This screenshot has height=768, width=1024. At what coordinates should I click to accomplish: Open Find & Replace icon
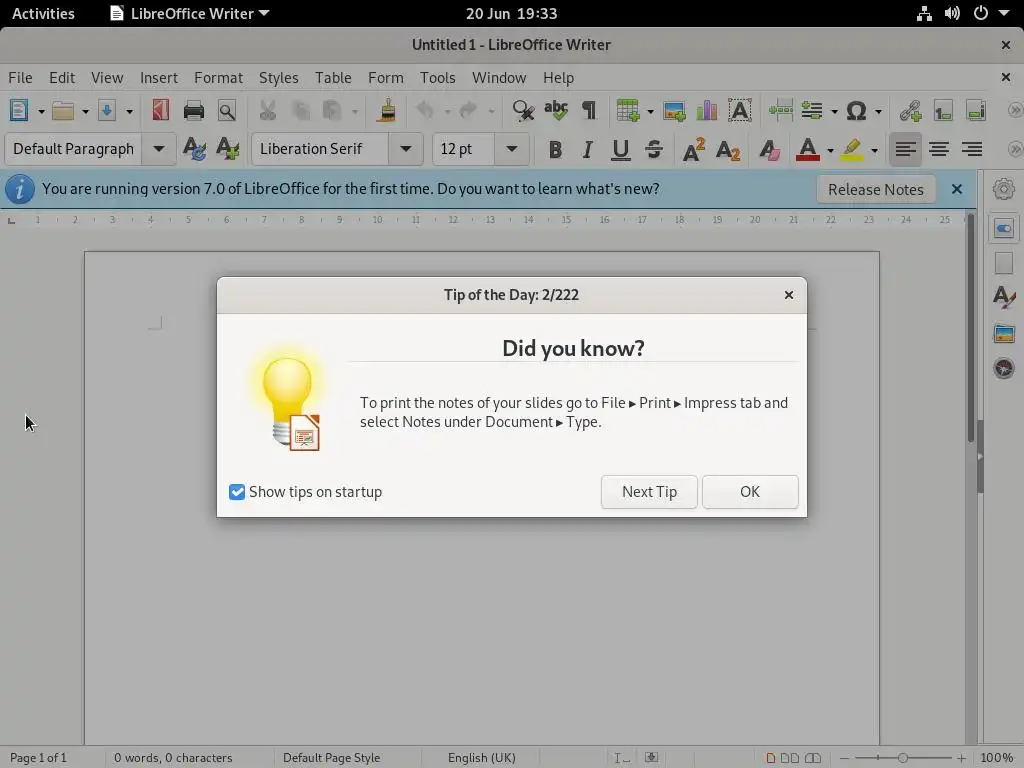pos(523,110)
